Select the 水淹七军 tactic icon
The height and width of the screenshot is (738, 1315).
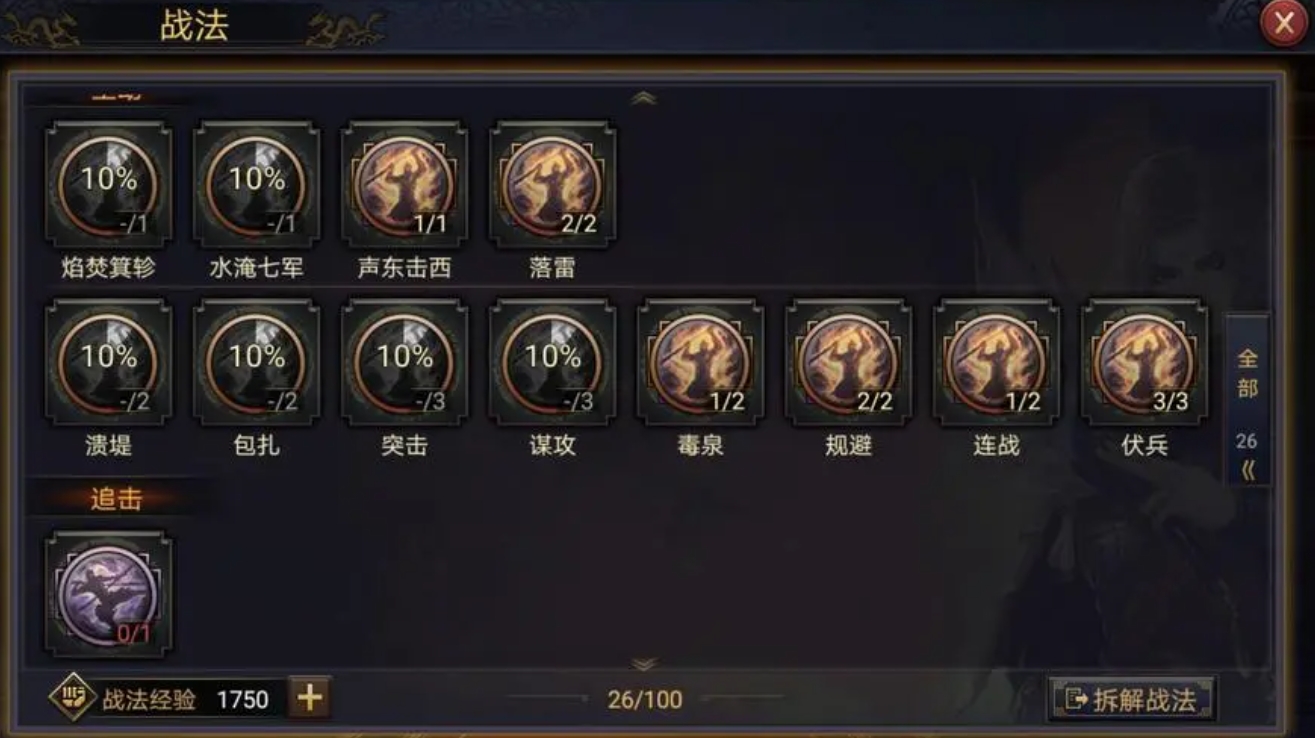(x=256, y=185)
